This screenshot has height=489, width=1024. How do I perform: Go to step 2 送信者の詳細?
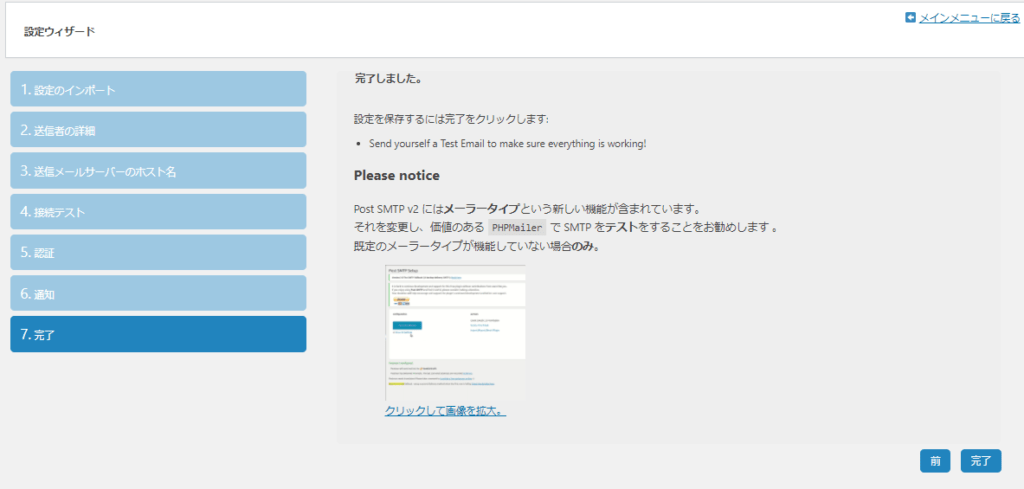coord(158,130)
